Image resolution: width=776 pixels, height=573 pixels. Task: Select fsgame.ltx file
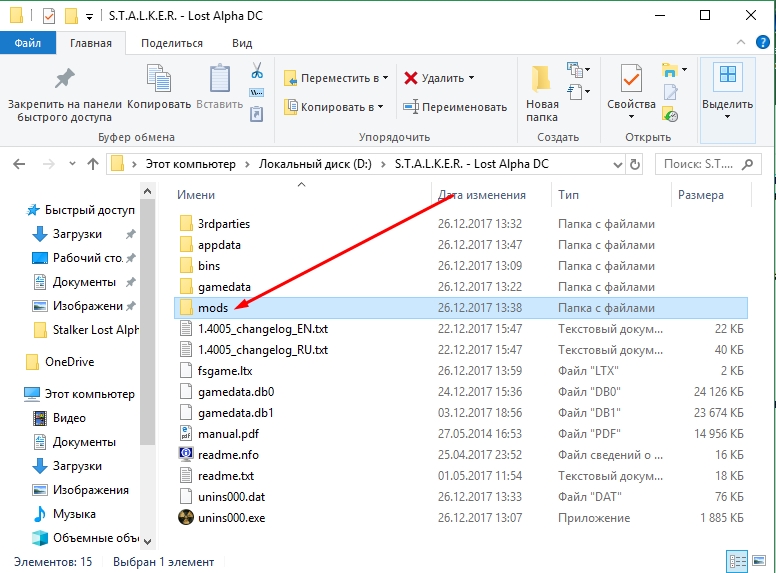point(215,371)
